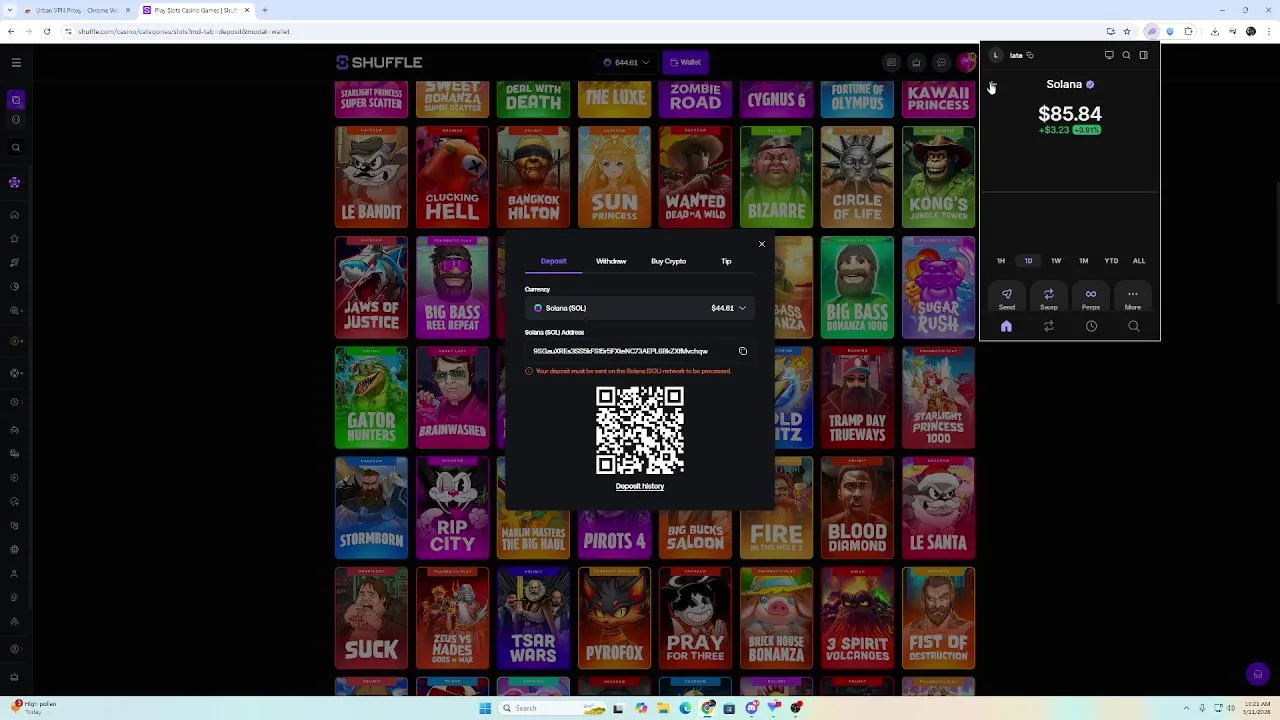
Task: Click the deposit QR code
Action: [640, 430]
